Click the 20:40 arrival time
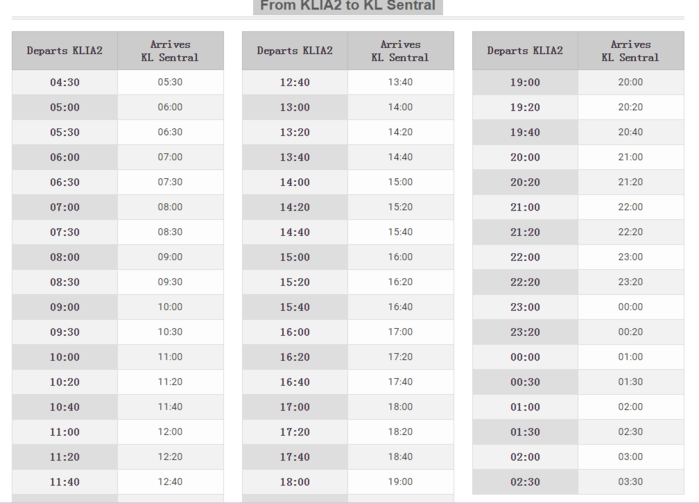 pyautogui.click(x=631, y=132)
